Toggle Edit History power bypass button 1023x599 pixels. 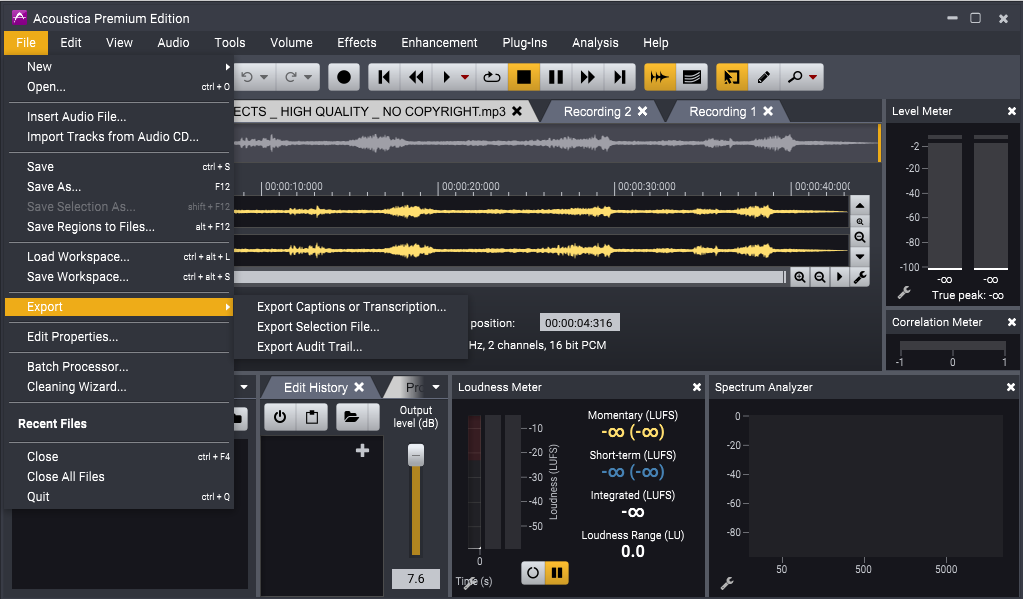(280, 417)
